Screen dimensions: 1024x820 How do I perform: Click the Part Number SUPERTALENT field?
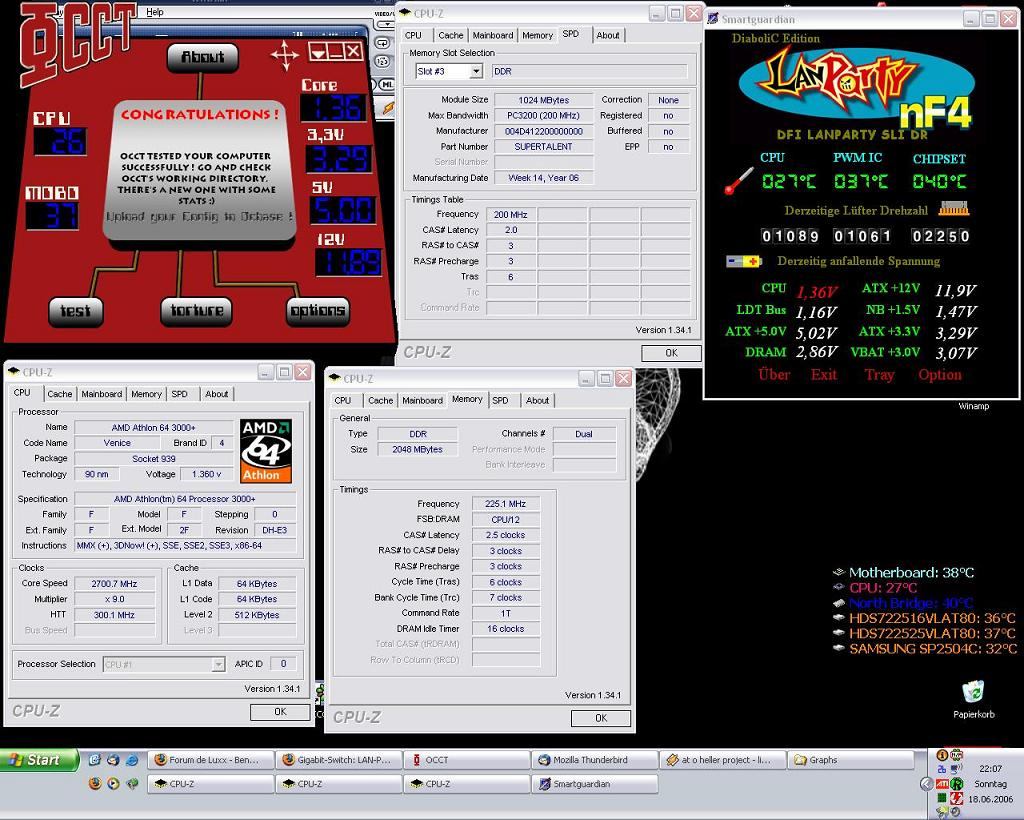(x=543, y=147)
